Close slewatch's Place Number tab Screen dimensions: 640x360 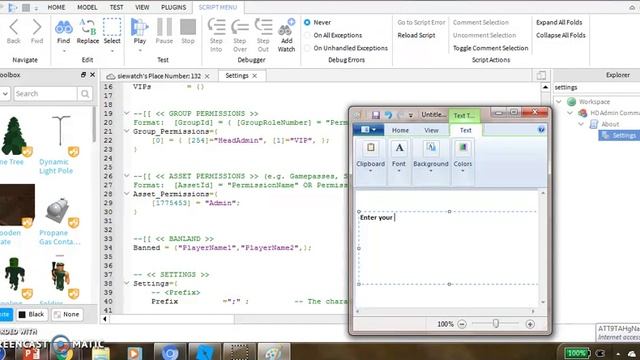[x=207, y=76]
